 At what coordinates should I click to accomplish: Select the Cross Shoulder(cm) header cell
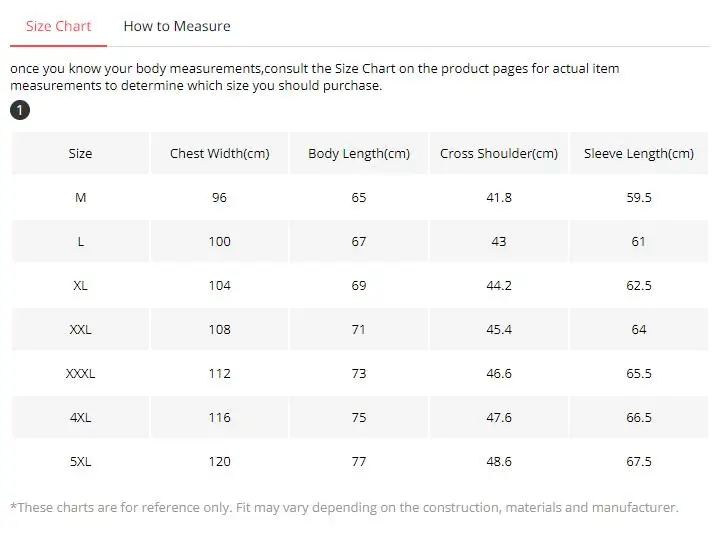499,153
